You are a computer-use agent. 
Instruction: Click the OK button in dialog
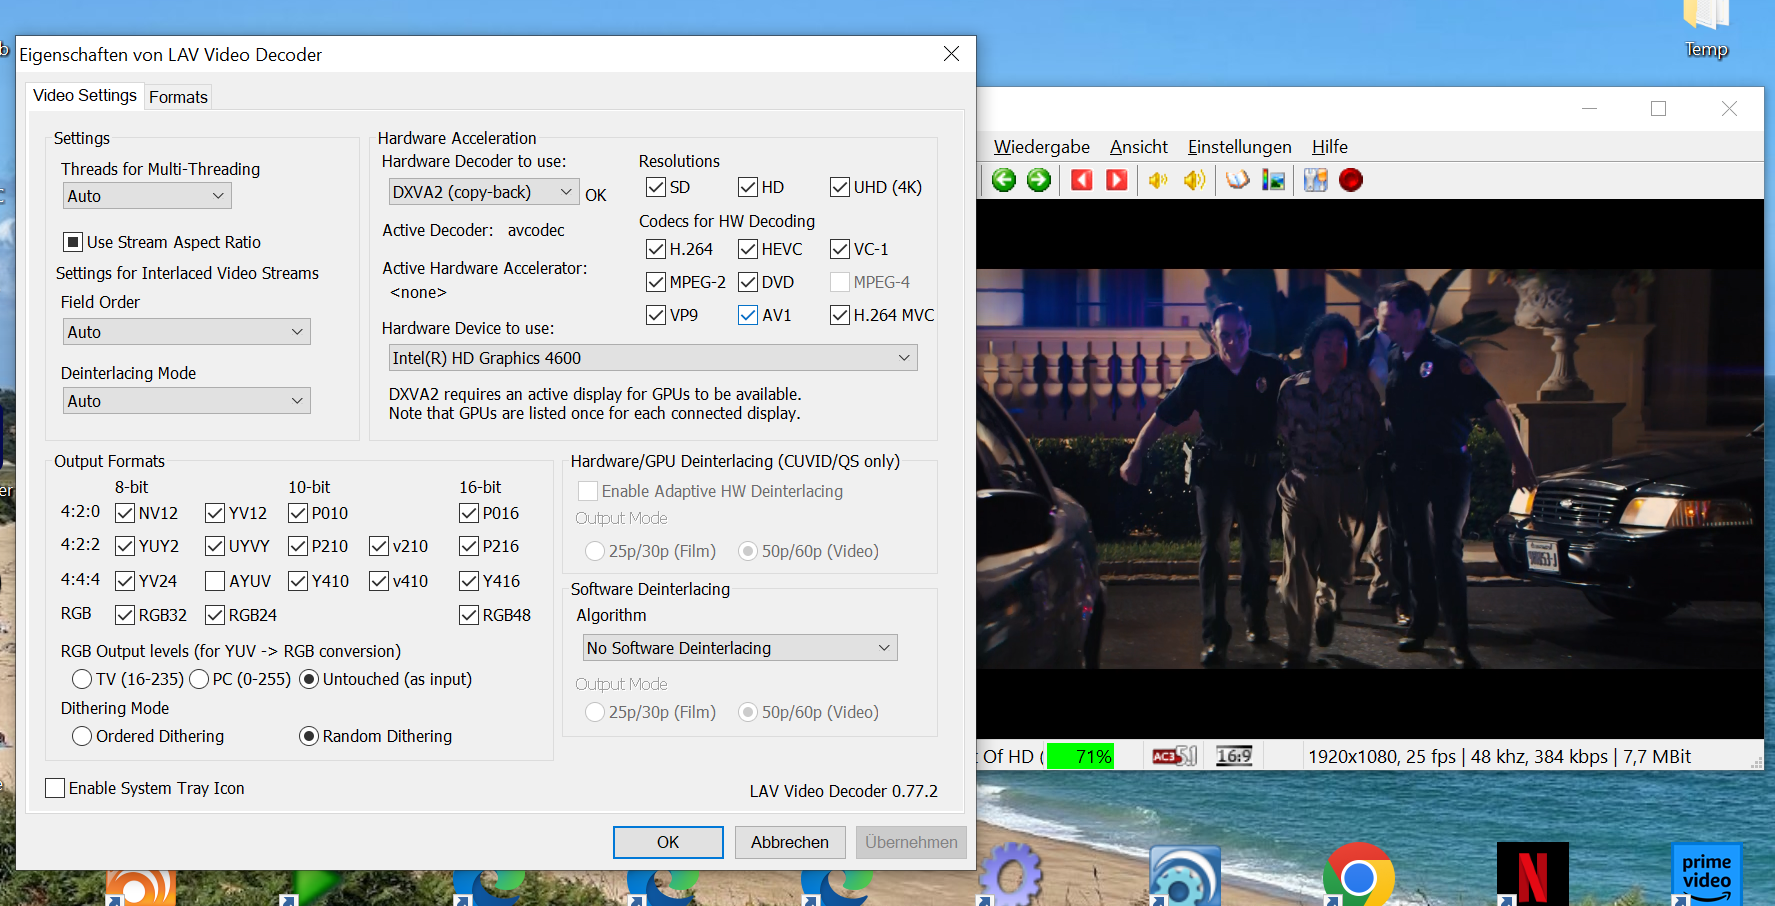[668, 842]
